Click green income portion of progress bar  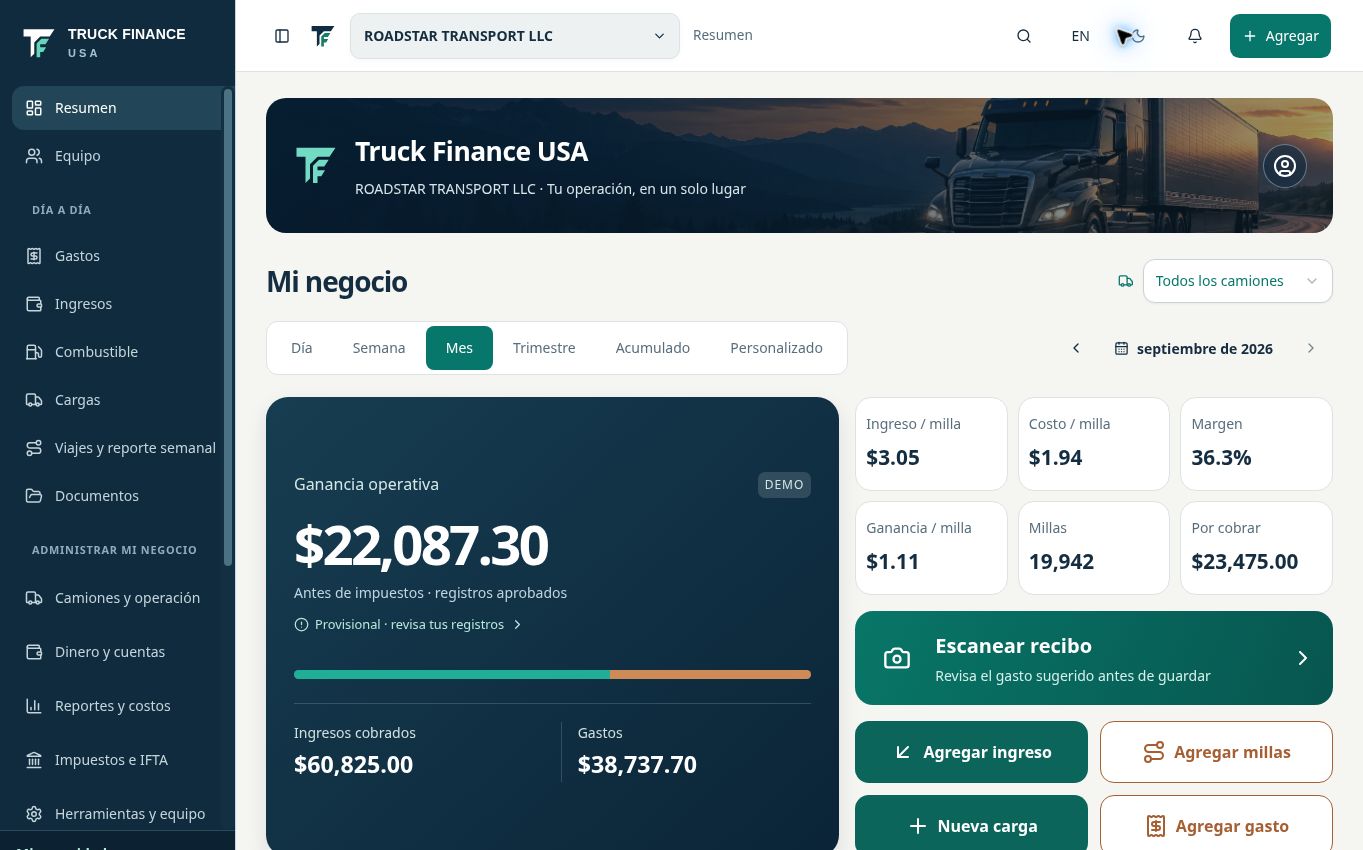(452, 675)
